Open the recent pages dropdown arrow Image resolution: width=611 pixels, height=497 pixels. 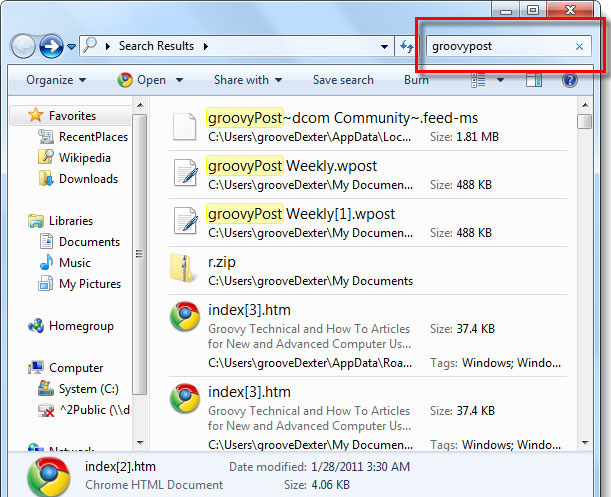71,47
